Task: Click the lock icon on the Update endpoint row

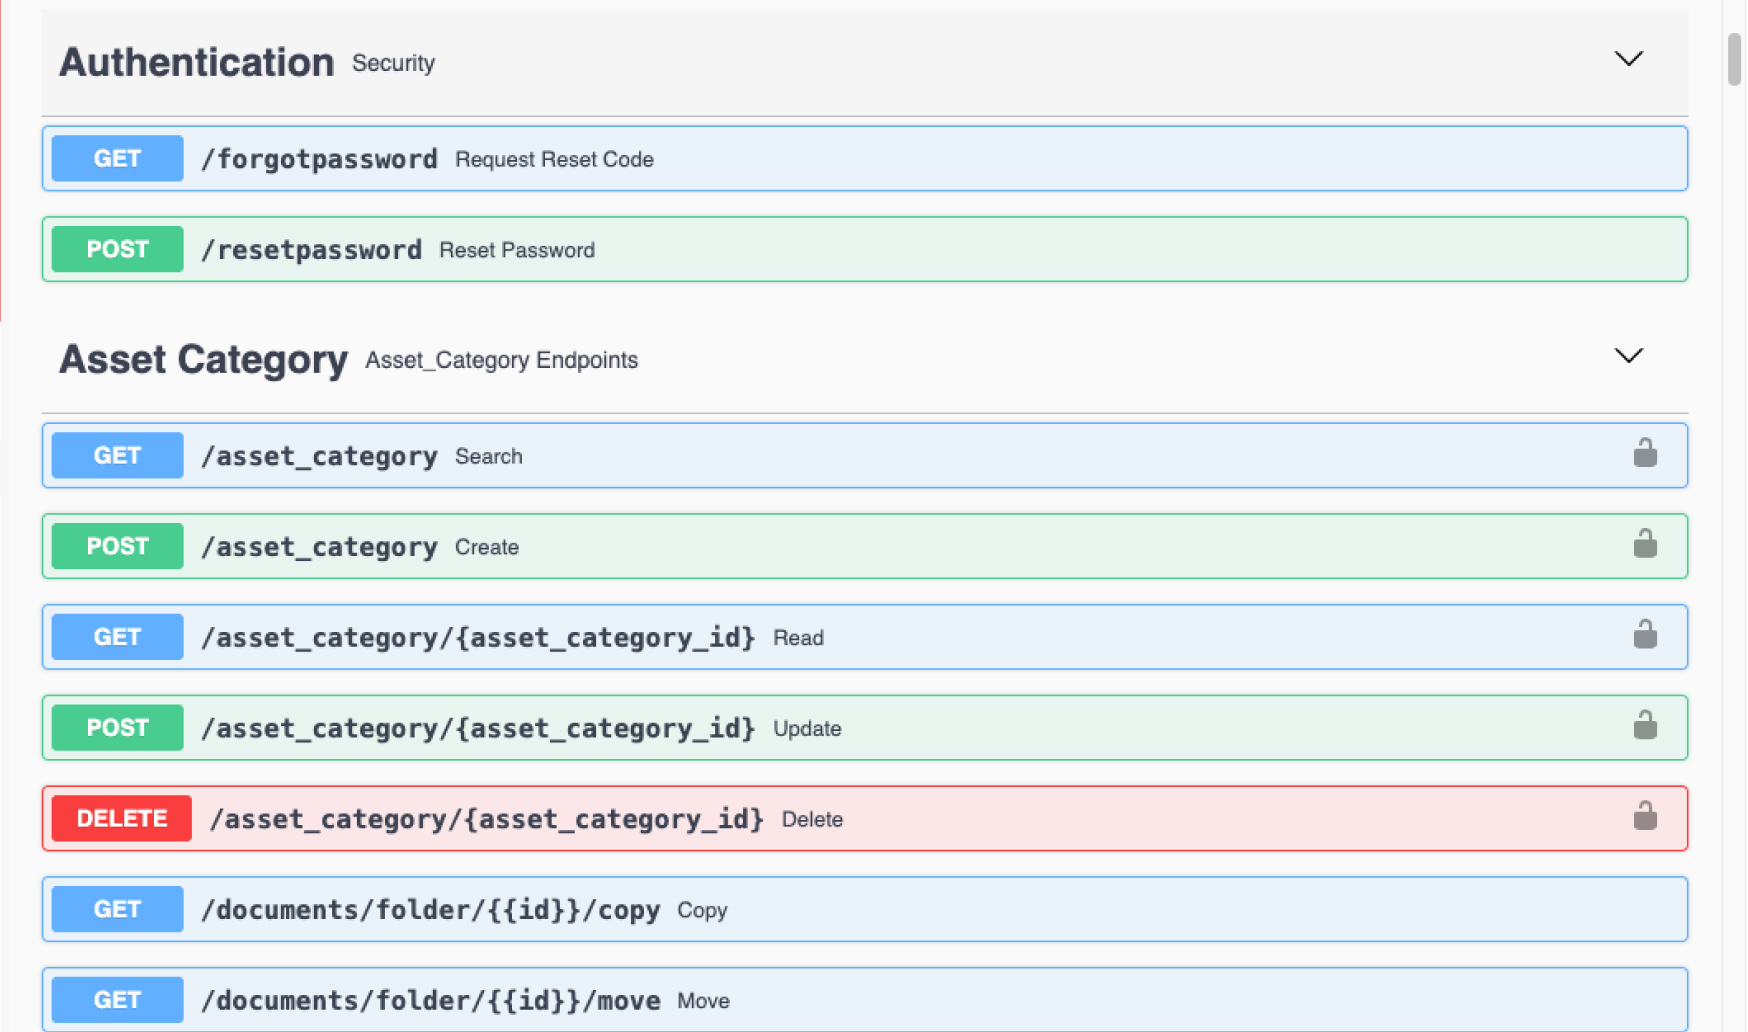Action: [x=1645, y=724]
